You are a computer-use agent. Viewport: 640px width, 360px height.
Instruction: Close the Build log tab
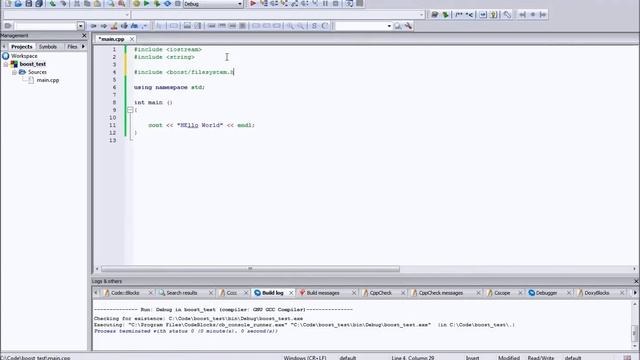[291, 293]
